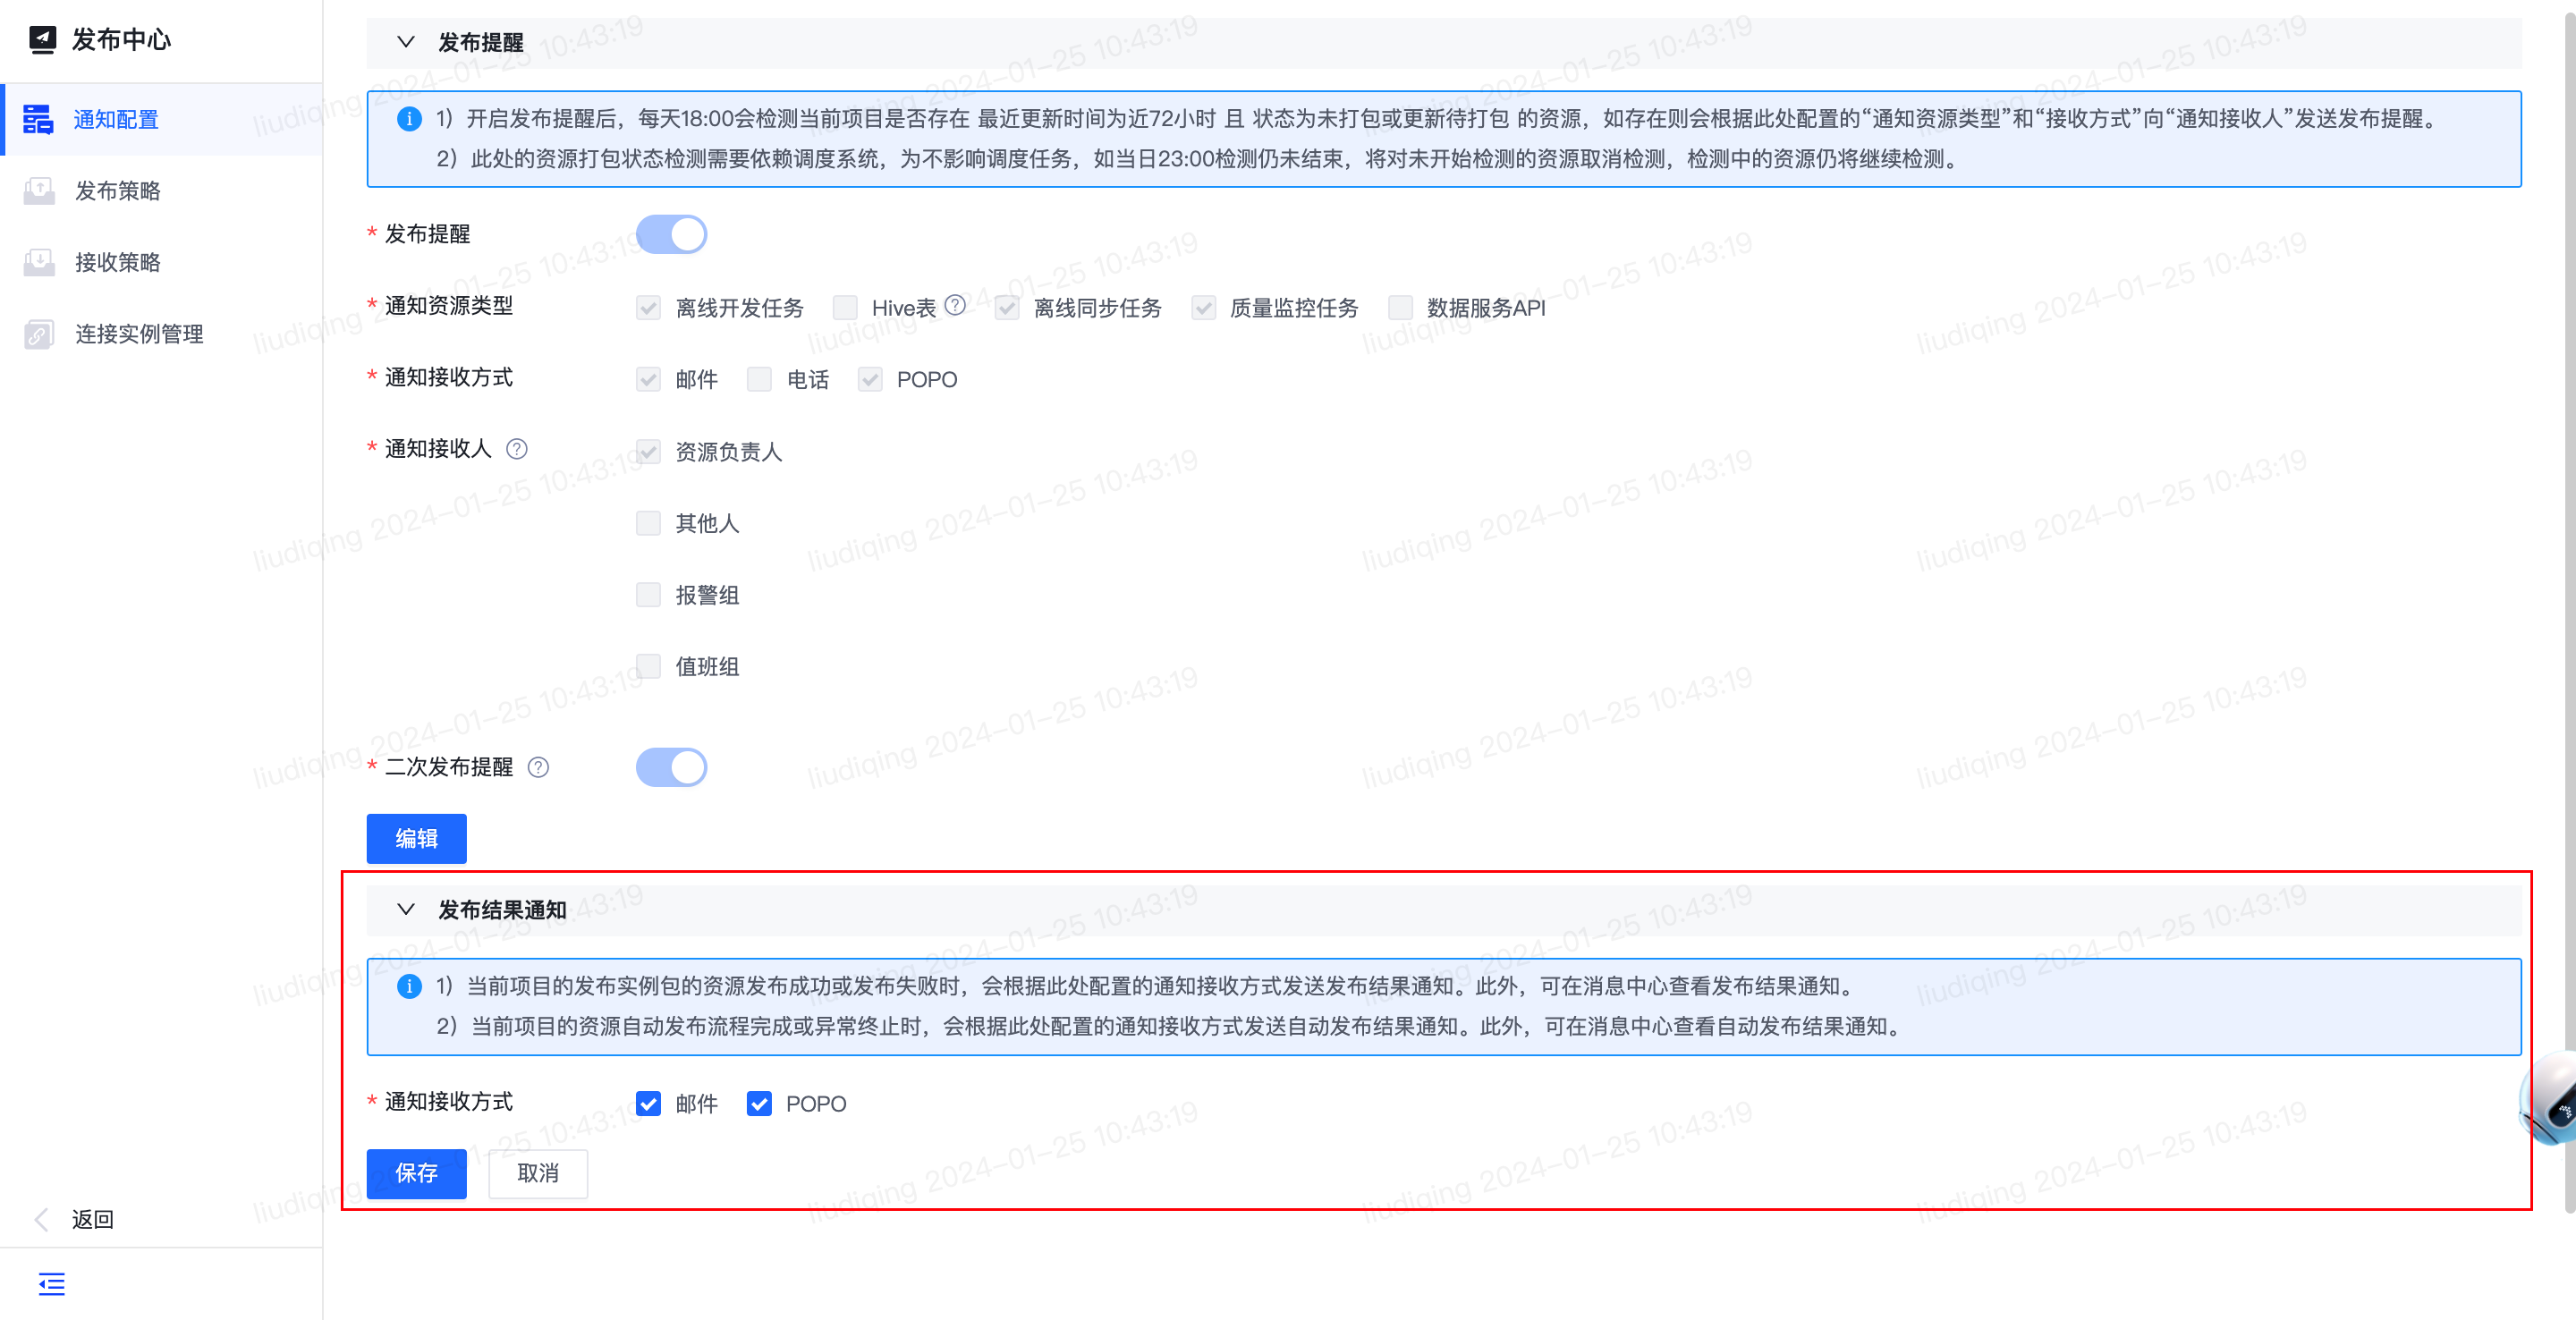Open the floating robot assistant

[2551, 1100]
